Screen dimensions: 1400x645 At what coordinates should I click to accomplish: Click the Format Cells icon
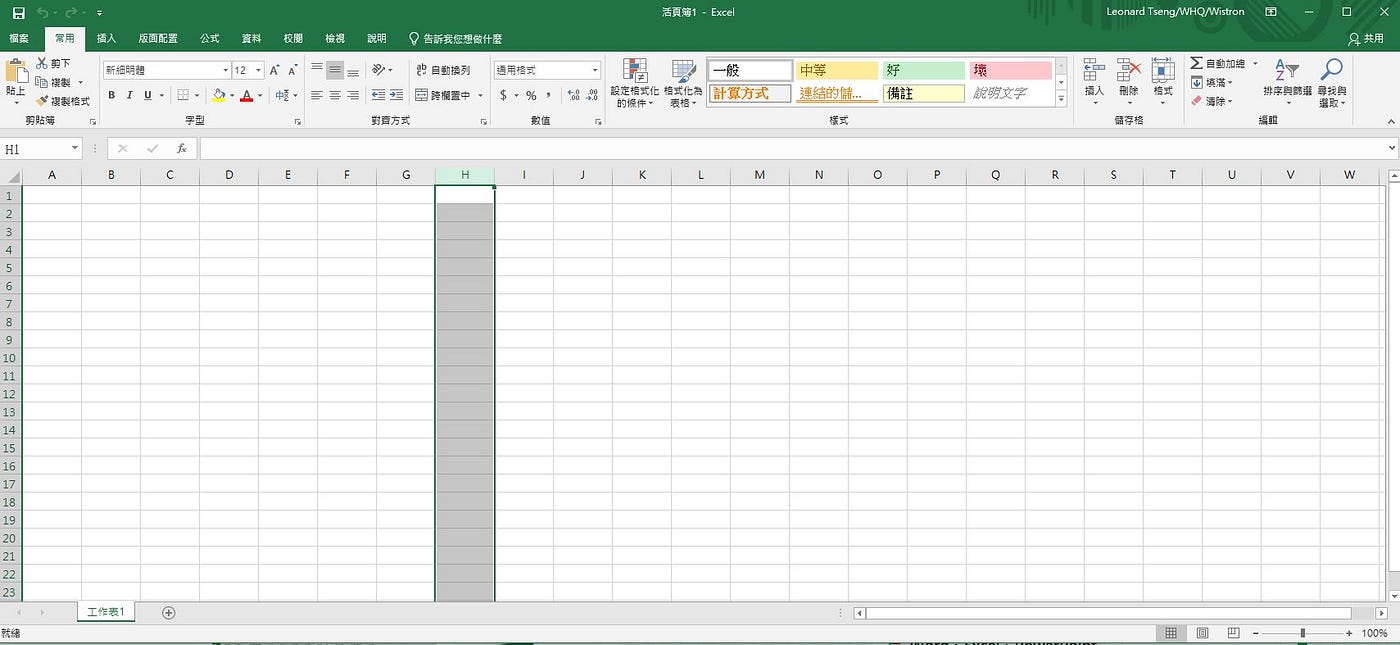pyautogui.click(x=1163, y=70)
